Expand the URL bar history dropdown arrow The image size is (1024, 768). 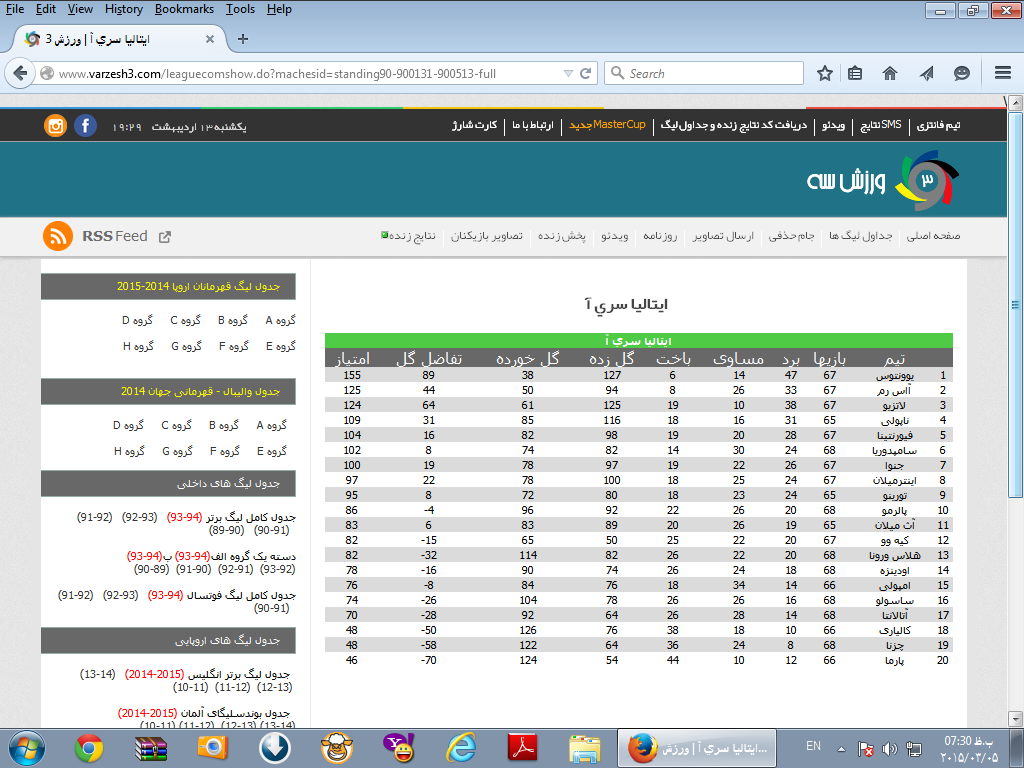pyautogui.click(x=567, y=73)
